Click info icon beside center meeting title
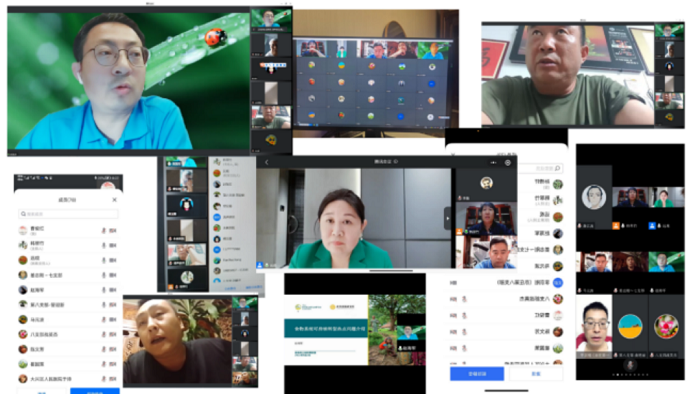 click(396, 162)
